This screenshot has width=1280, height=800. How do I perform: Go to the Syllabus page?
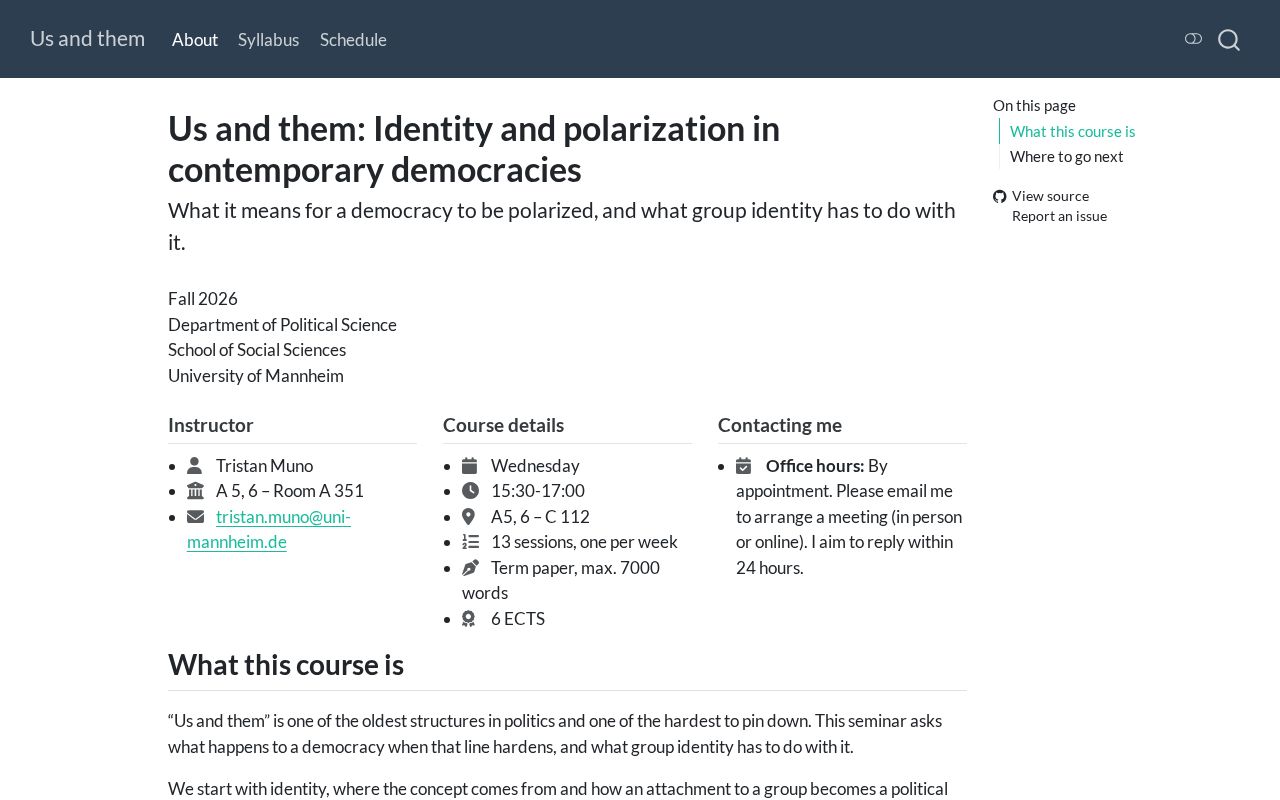pyautogui.click(x=269, y=40)
